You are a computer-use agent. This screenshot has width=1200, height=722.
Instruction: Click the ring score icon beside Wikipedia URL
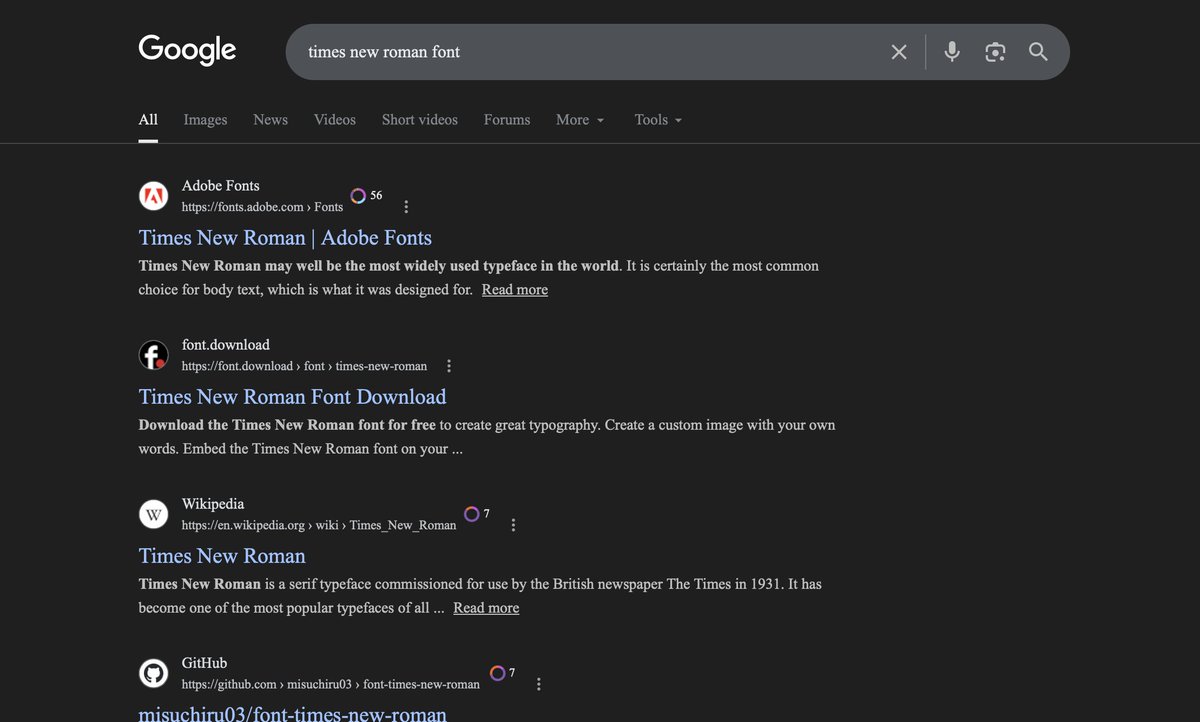pyautogui.click(x=472, y=514)
